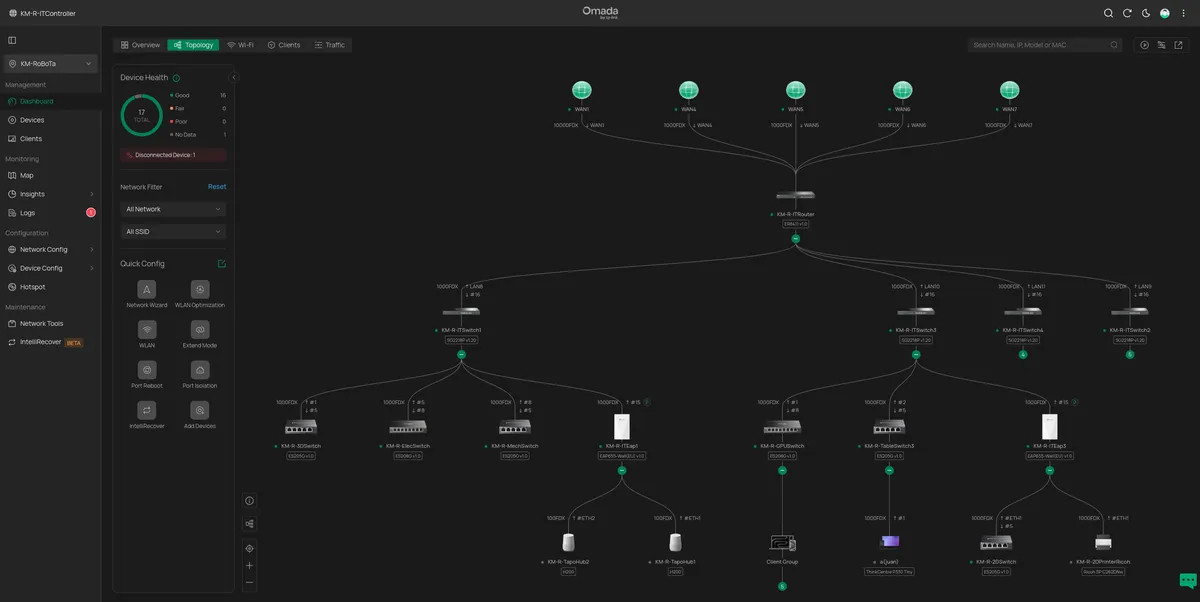This screenshot has height=602, width=1200.
Task: Open the All SSID filter dropdown
Action: 173,231
